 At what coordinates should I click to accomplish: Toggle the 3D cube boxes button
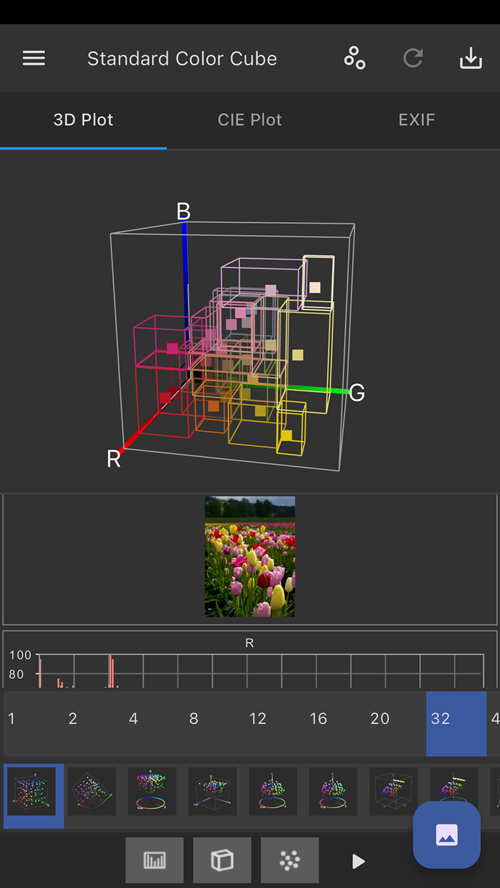tap(222, 860)
